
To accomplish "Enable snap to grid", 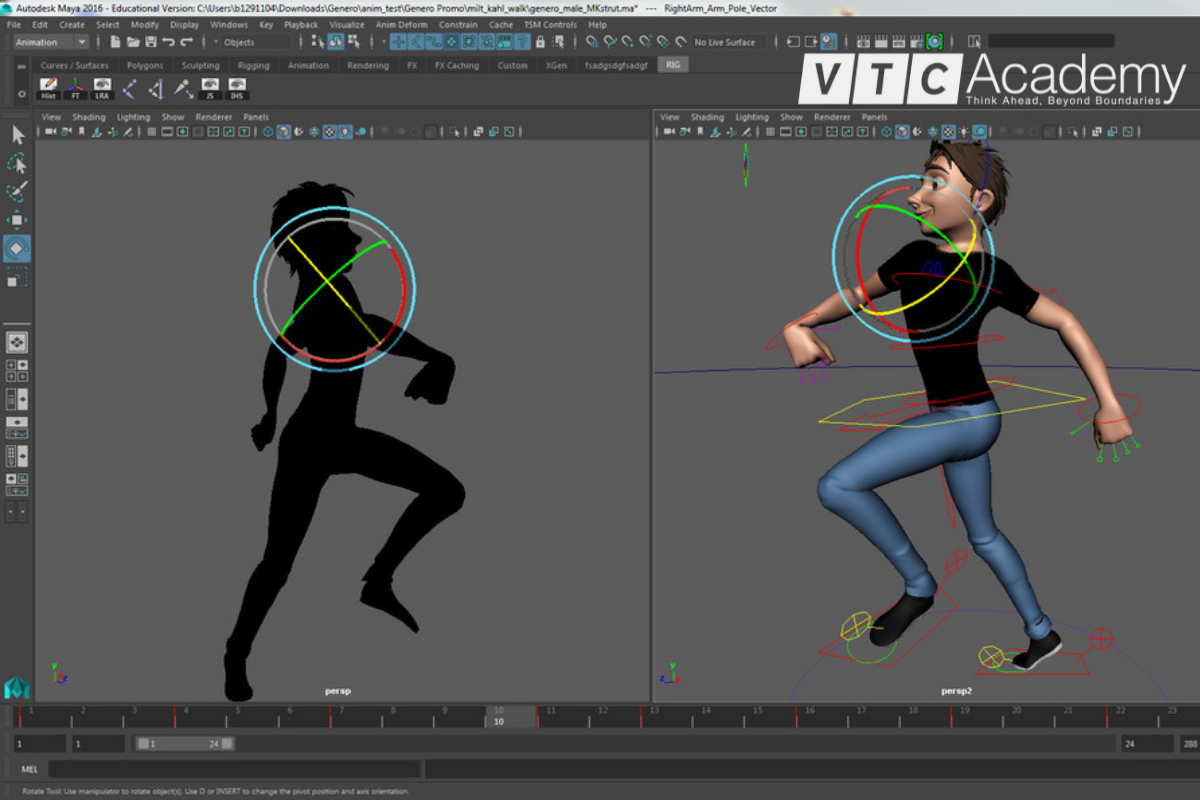I will pos(590,42).
